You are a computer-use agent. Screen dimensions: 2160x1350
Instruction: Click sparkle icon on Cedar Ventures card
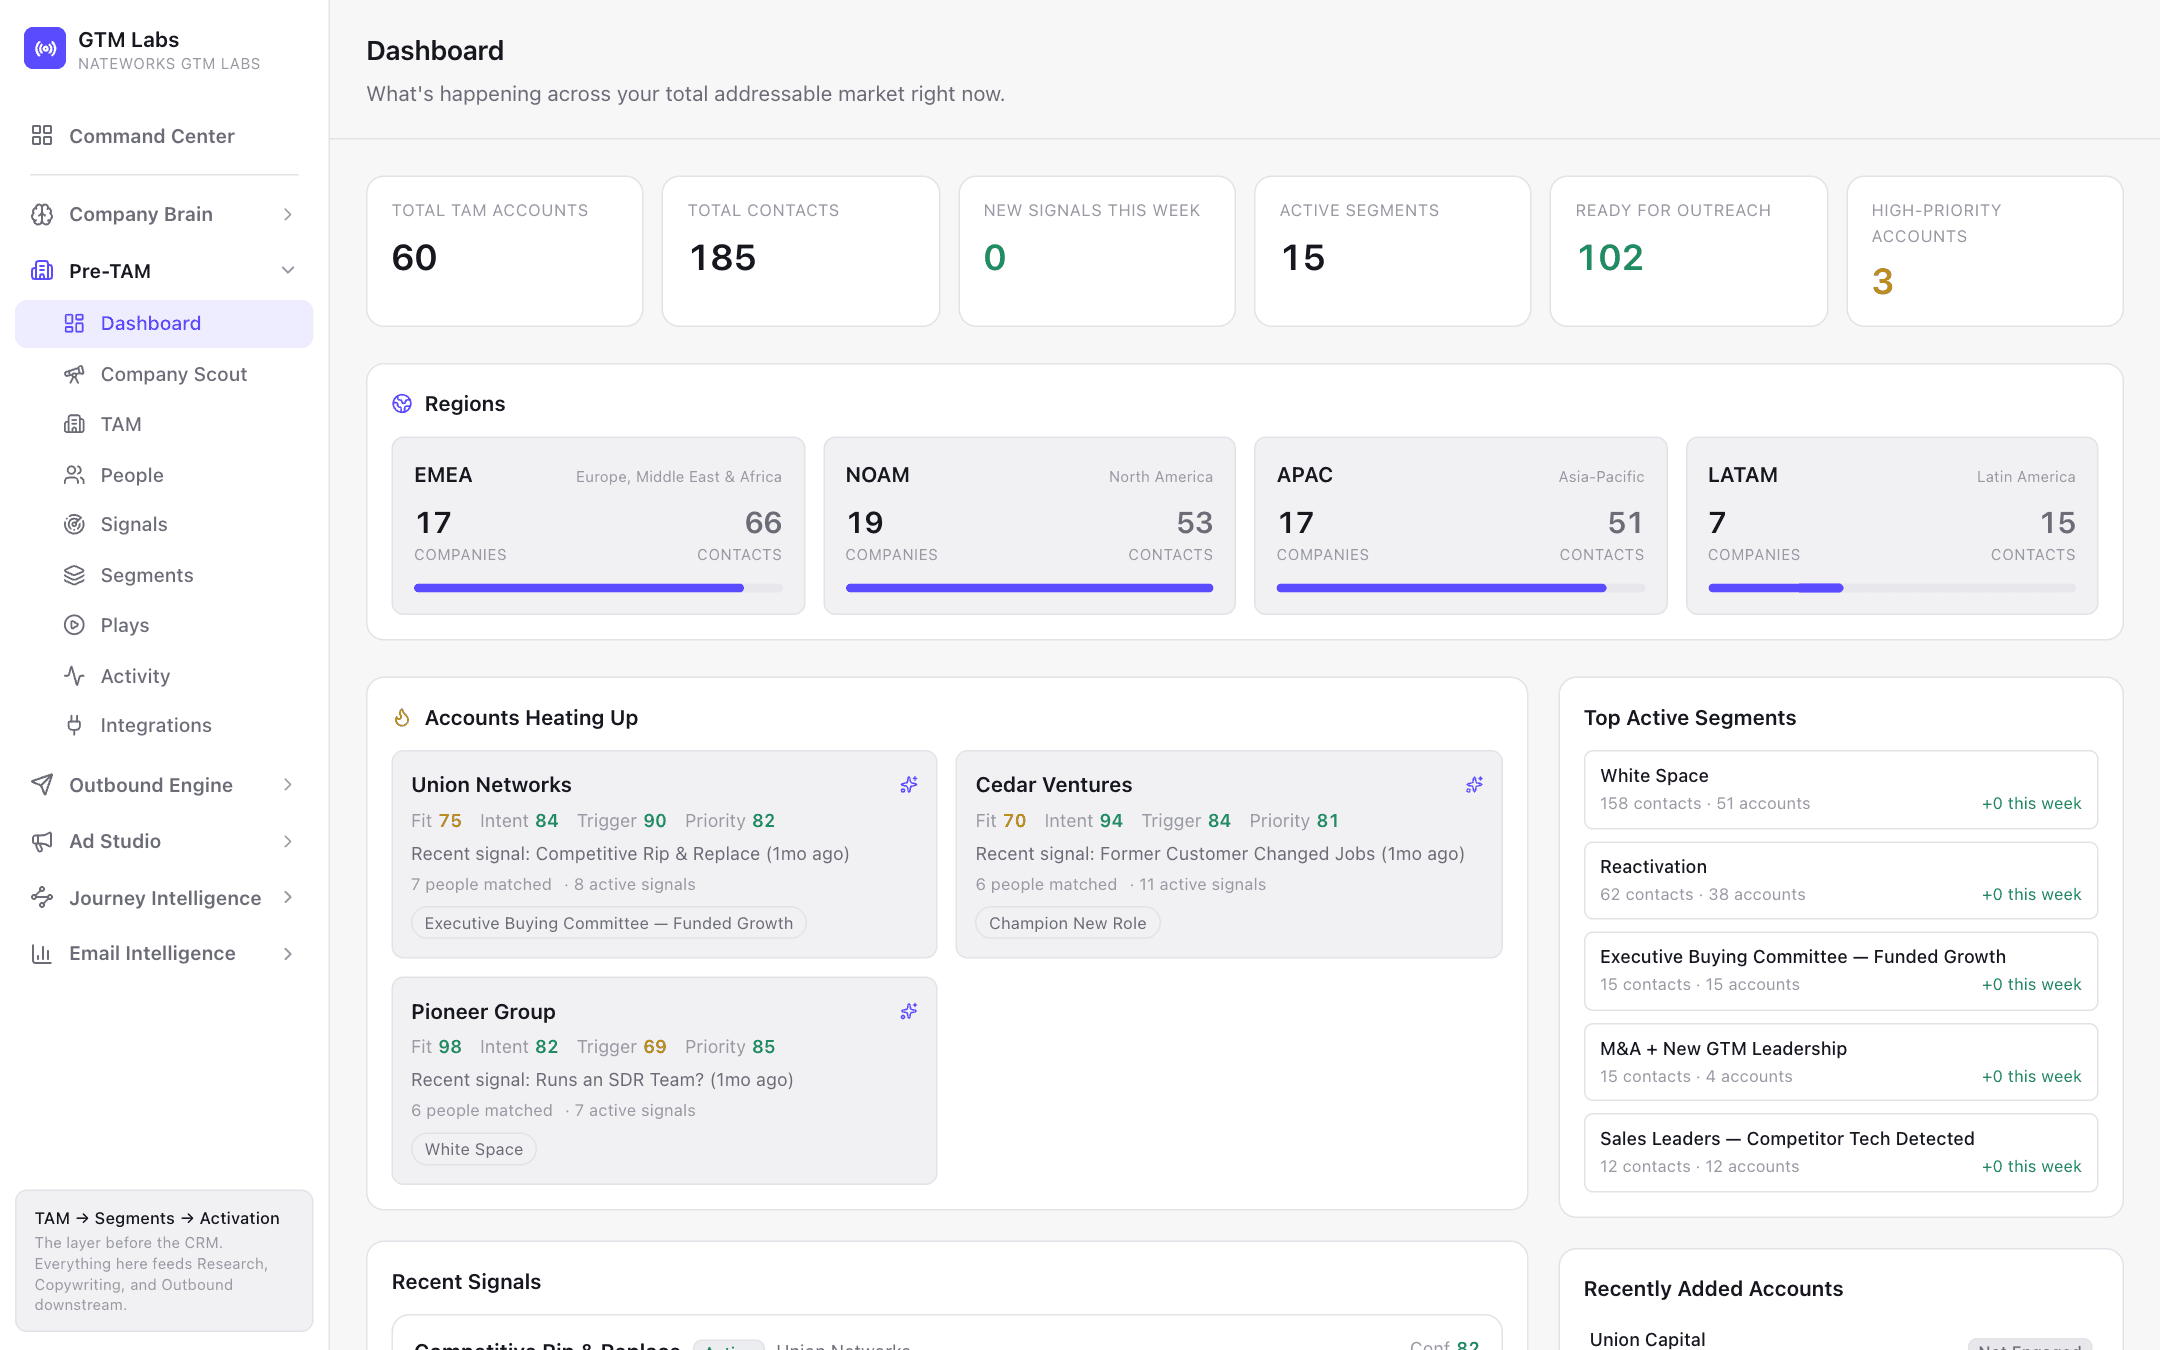click(x=1474, y=785)
